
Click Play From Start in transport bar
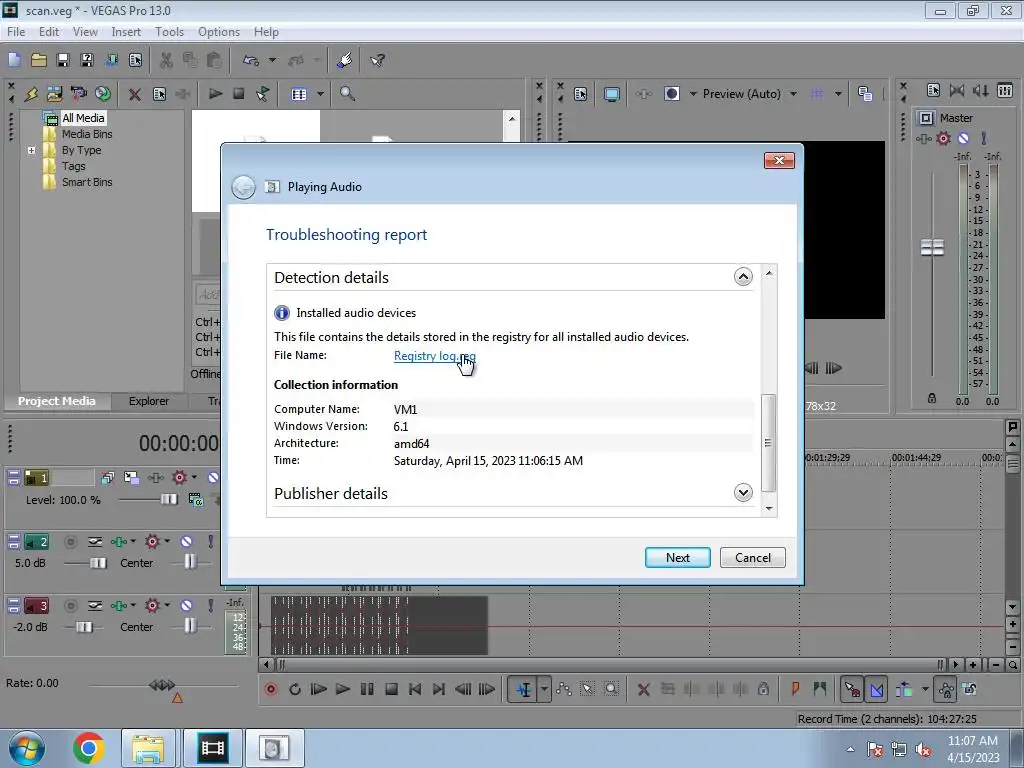(319, 689)
